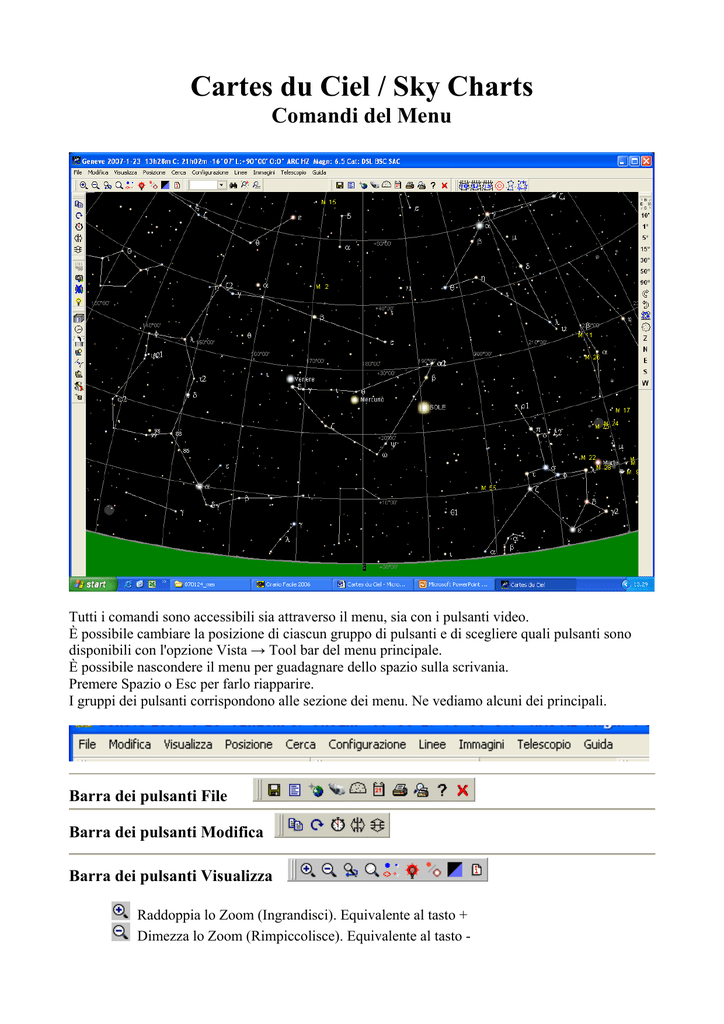Open the dropdown arrow of the toolbar combo box

(221, 185)
